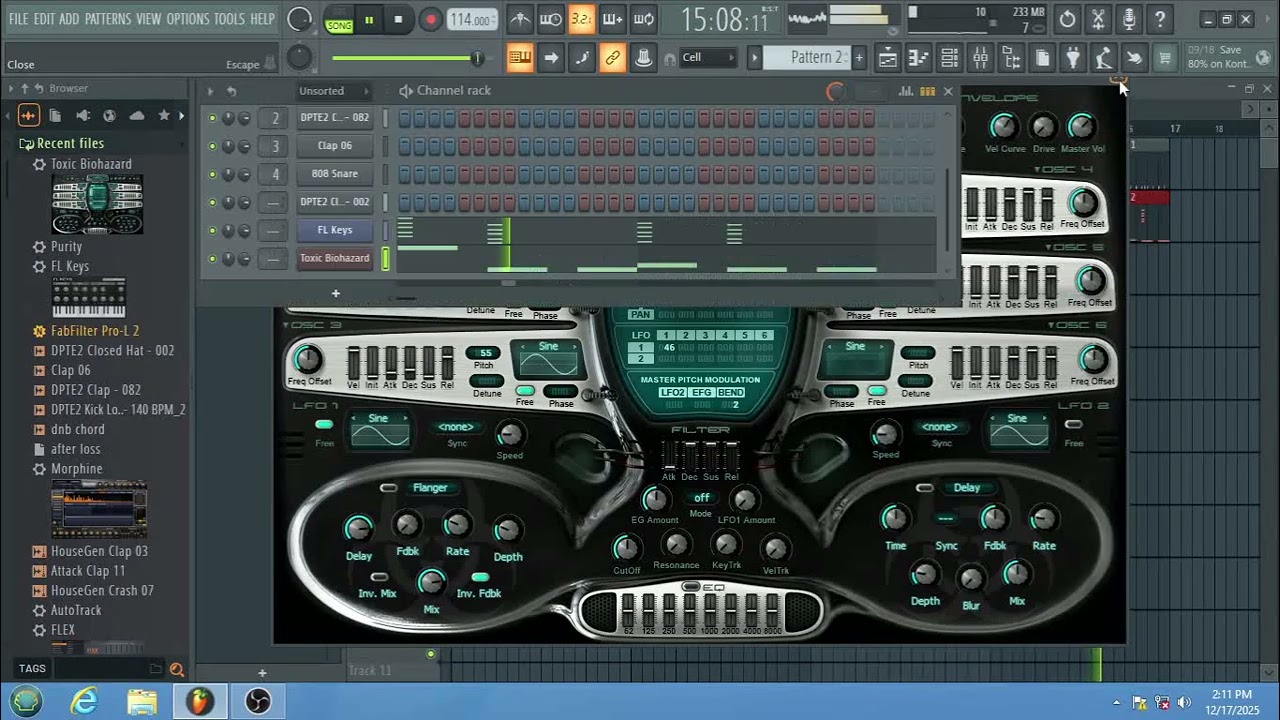Viewport: 1280px width, 720px height.
Task: Toggle the Channel rack view icon
Action: click(x=950, y=58)
